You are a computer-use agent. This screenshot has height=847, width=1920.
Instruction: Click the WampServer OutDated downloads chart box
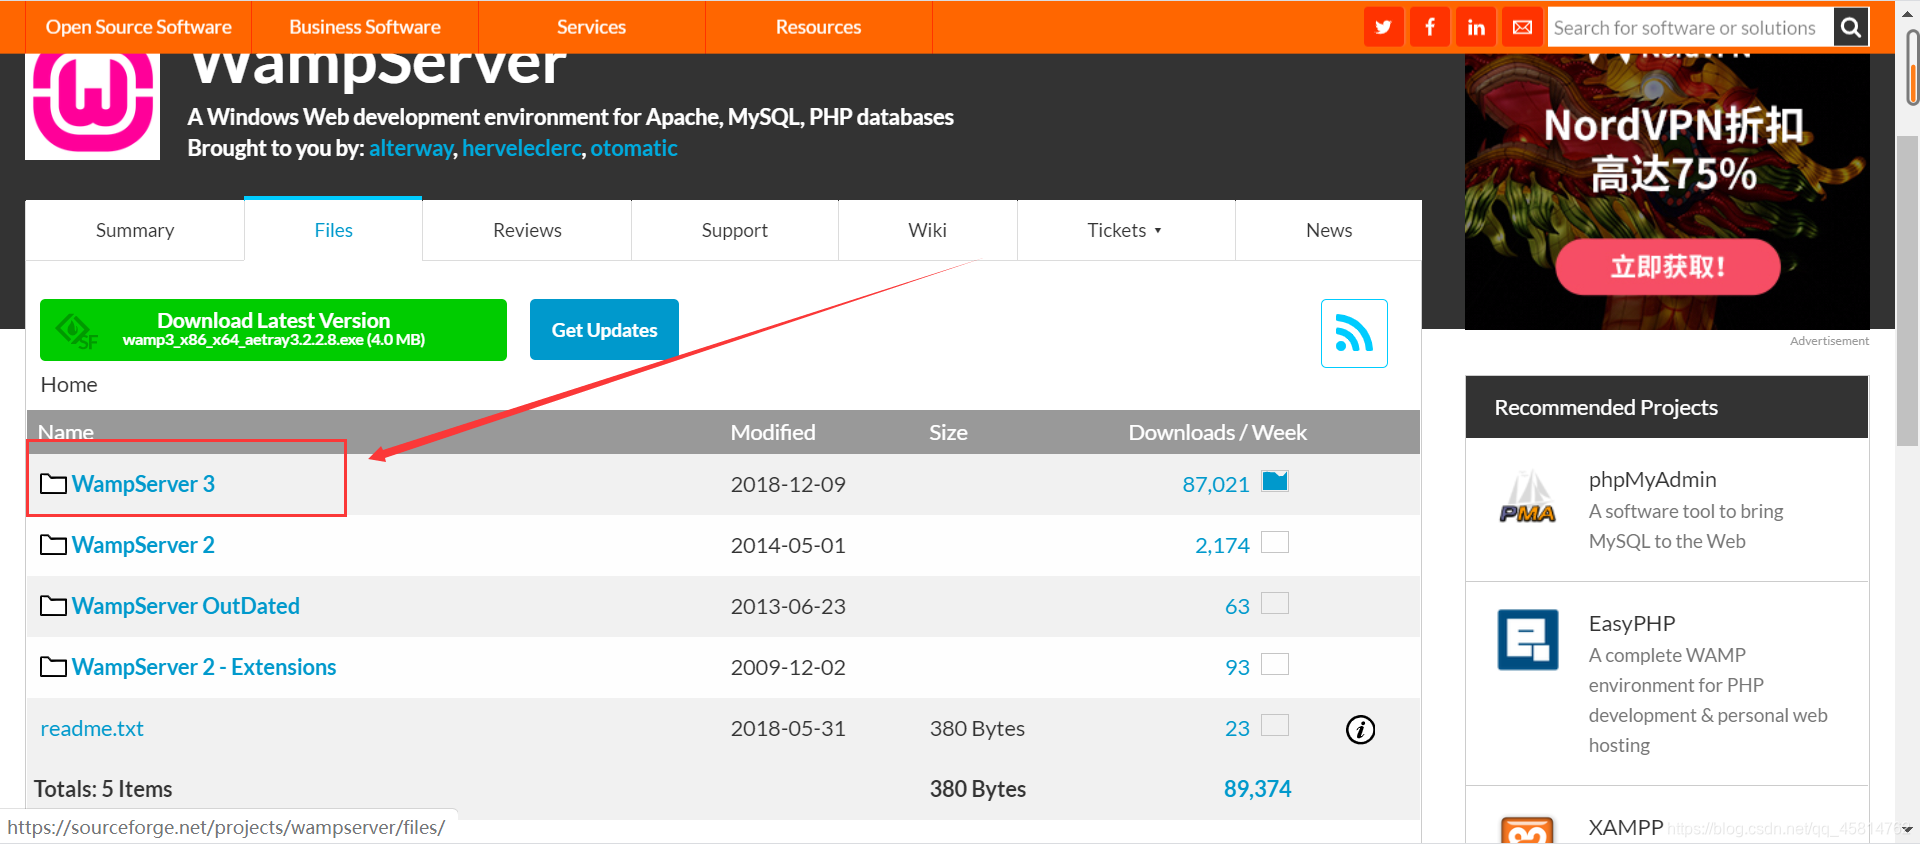[x=1275, y=603]
